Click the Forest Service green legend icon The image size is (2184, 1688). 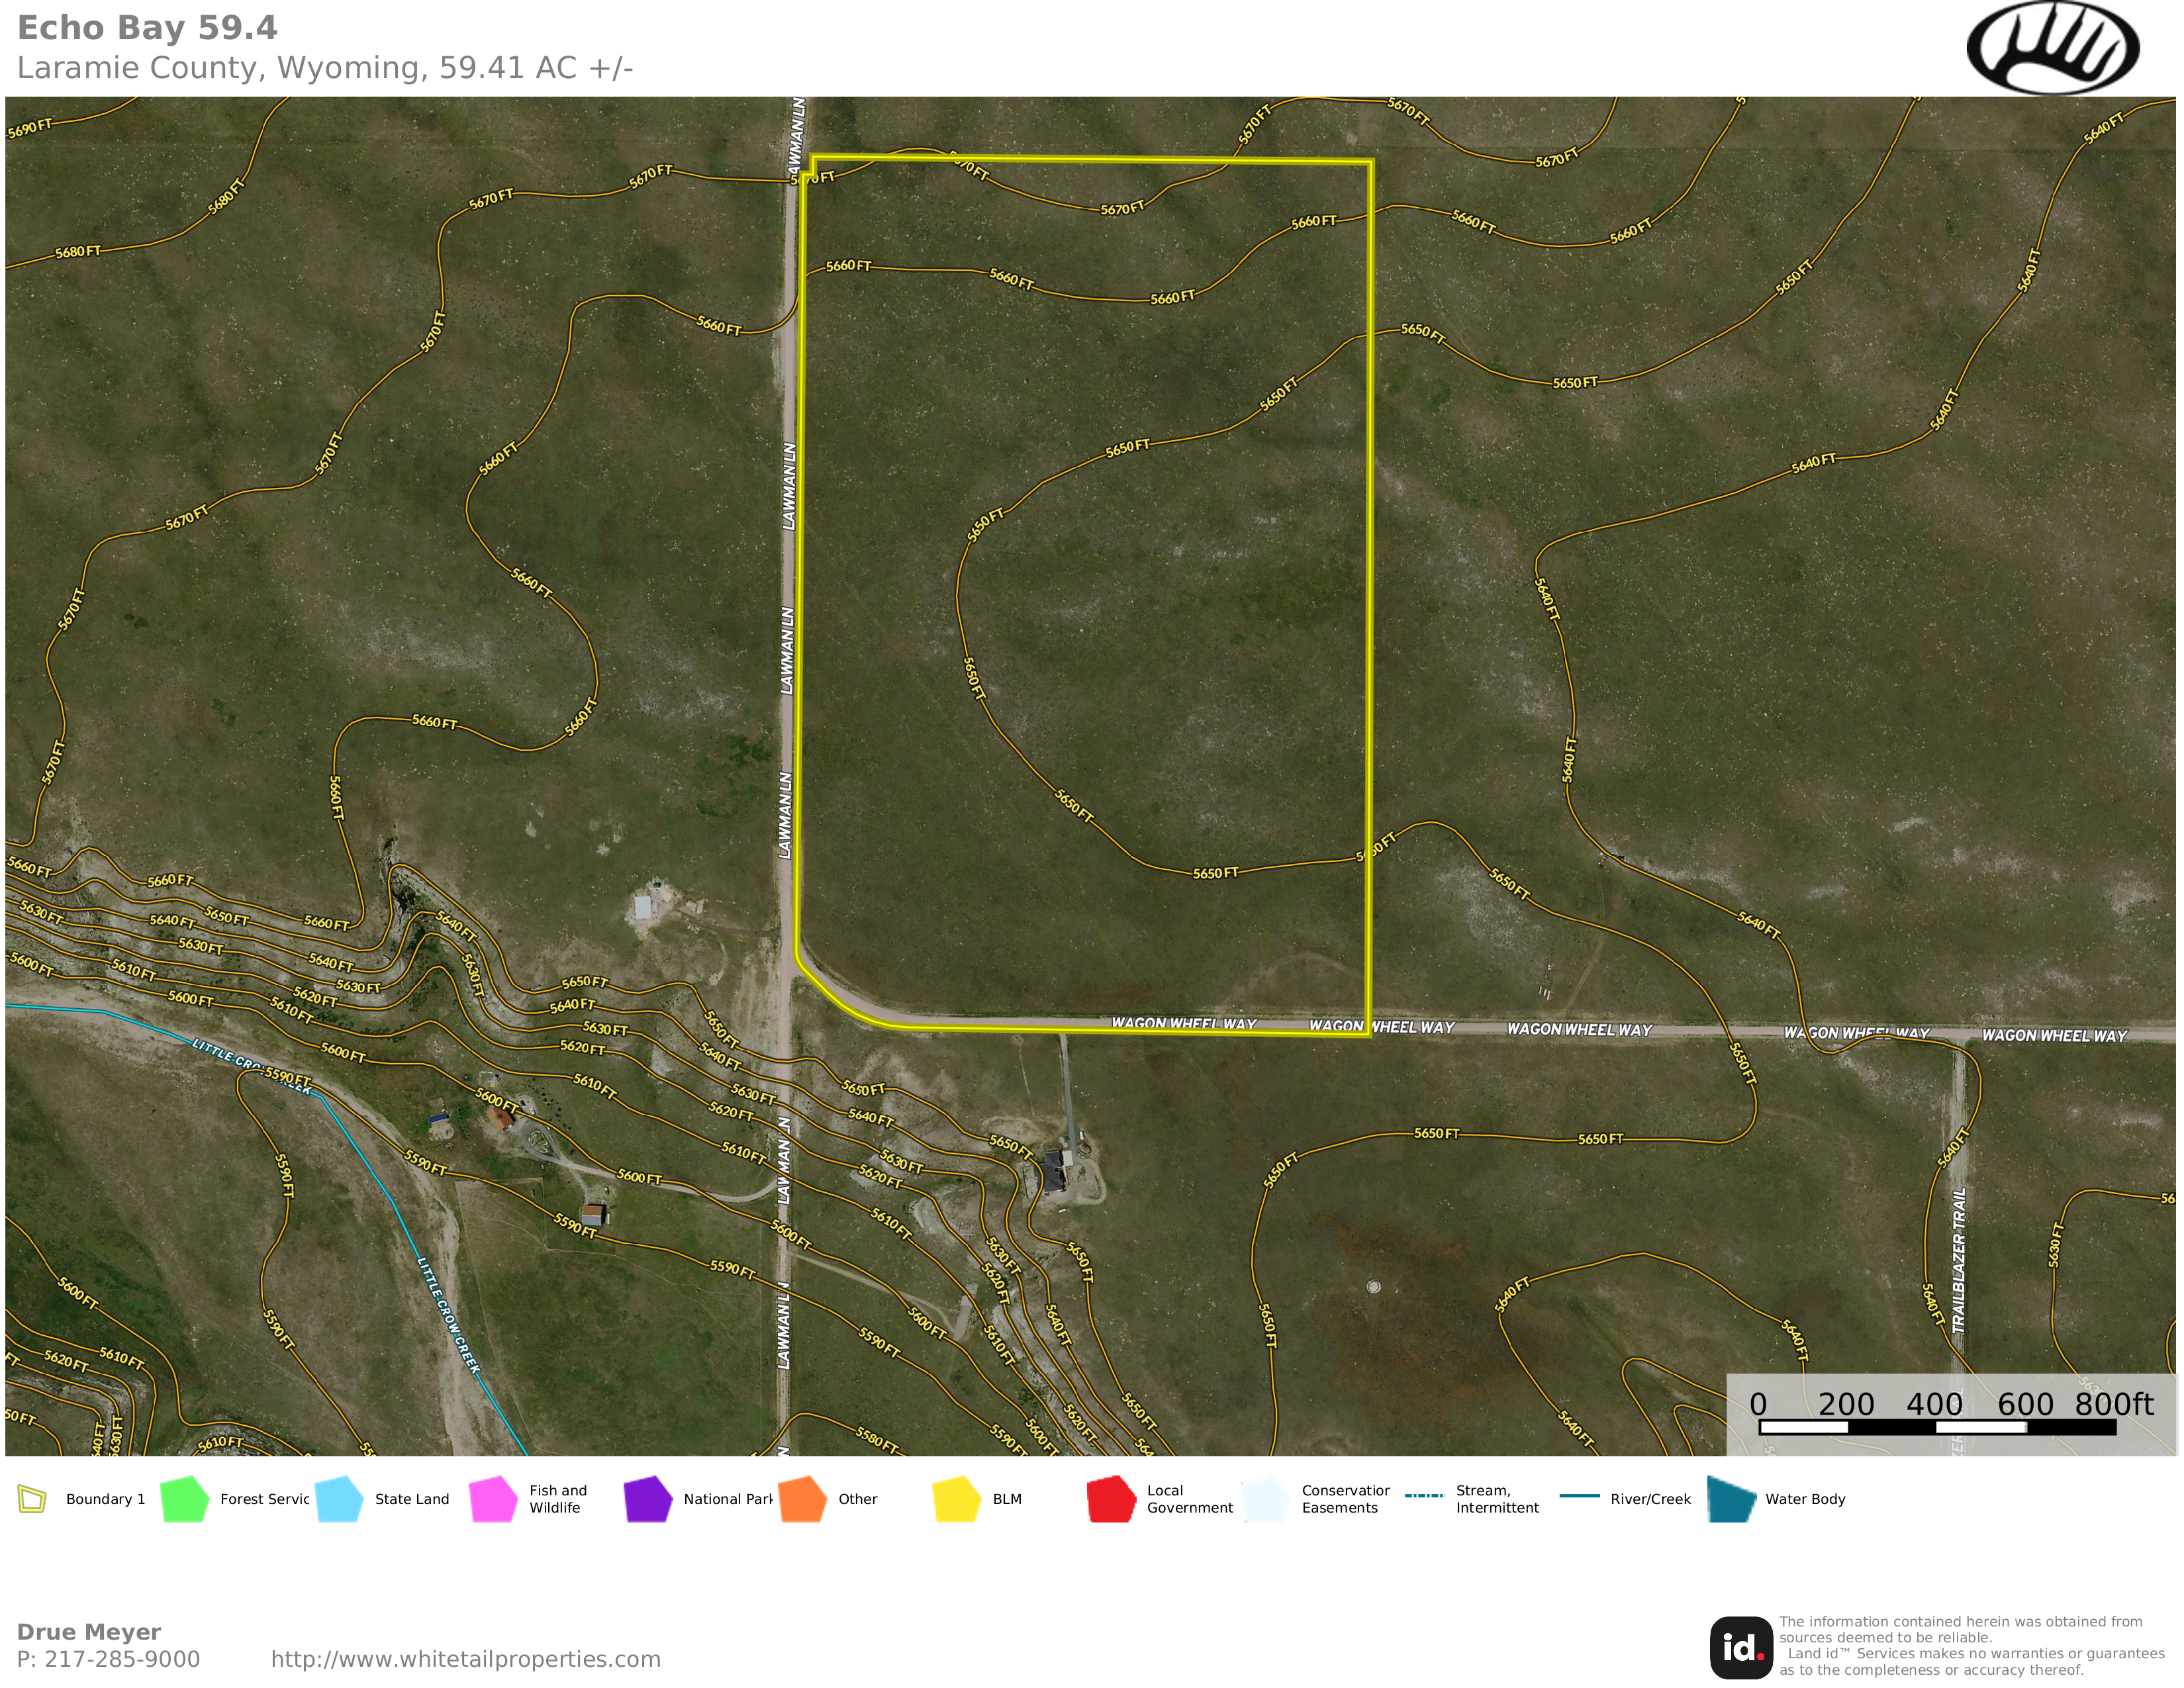pos(184,1499)
